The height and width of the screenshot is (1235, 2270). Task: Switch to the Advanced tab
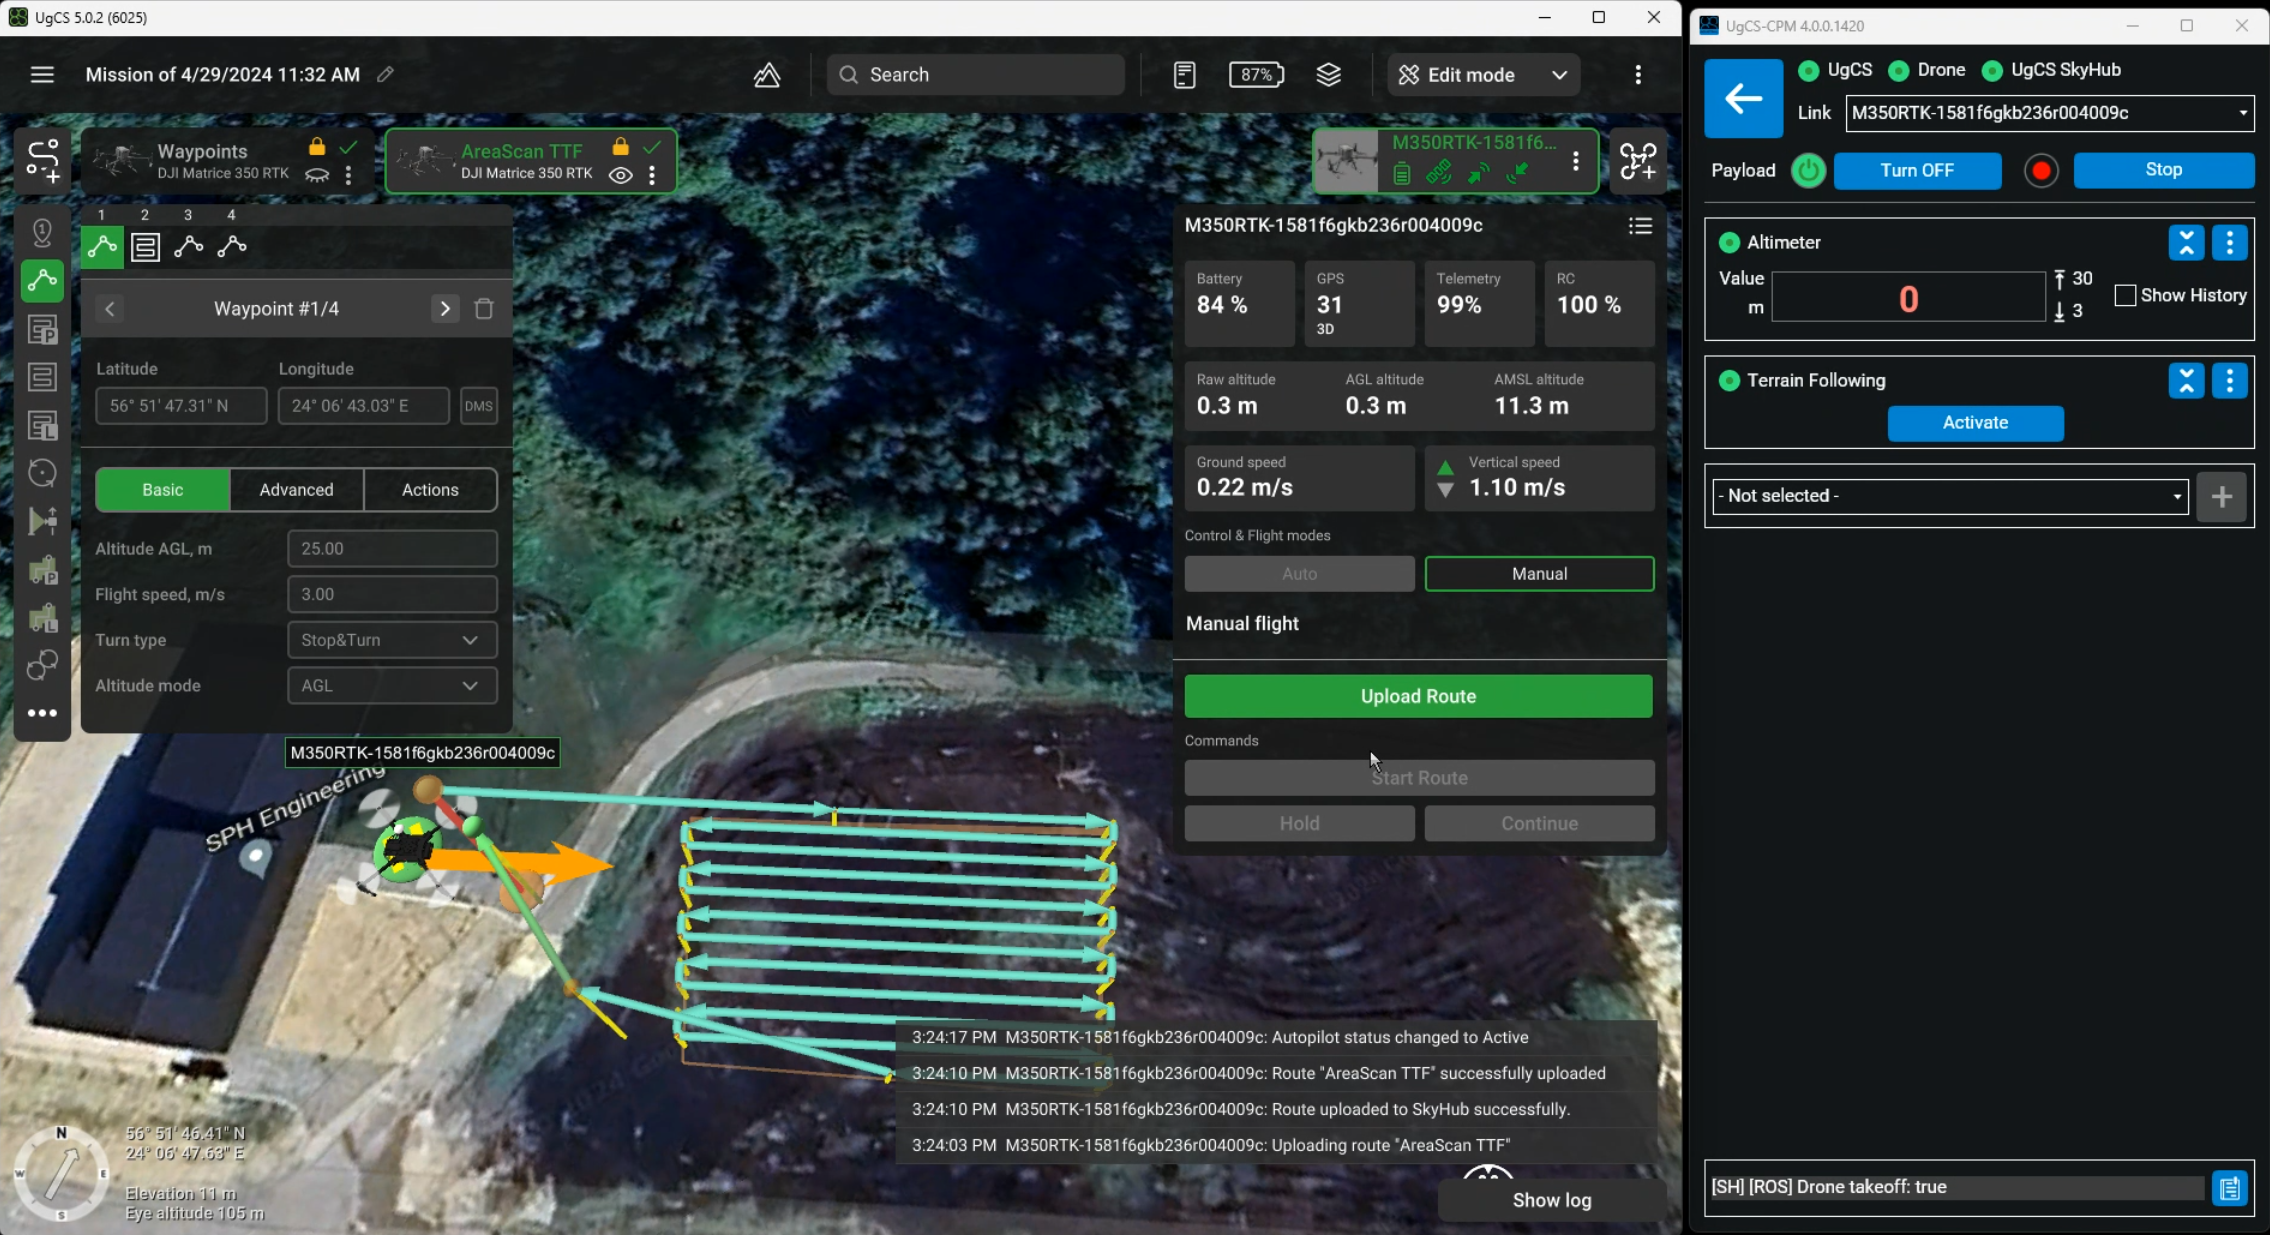(x=296, y=490)
